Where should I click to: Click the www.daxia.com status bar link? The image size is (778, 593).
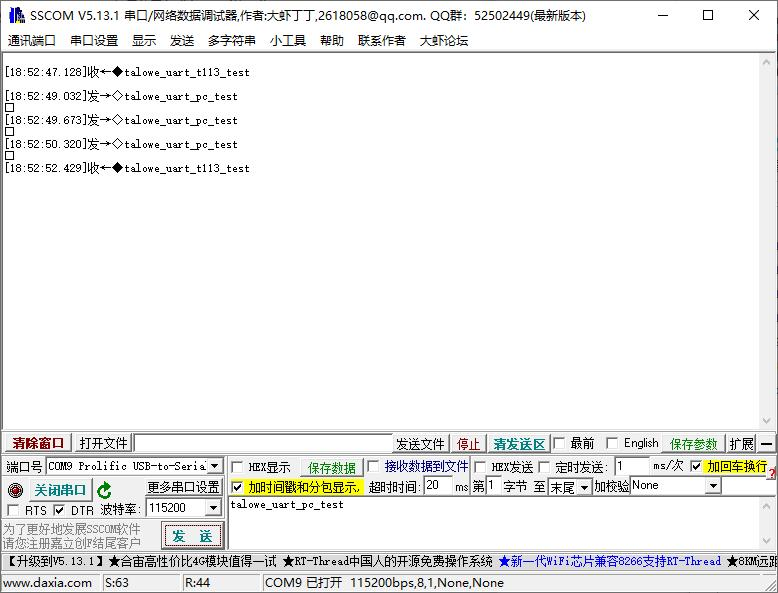pos(48,583)
